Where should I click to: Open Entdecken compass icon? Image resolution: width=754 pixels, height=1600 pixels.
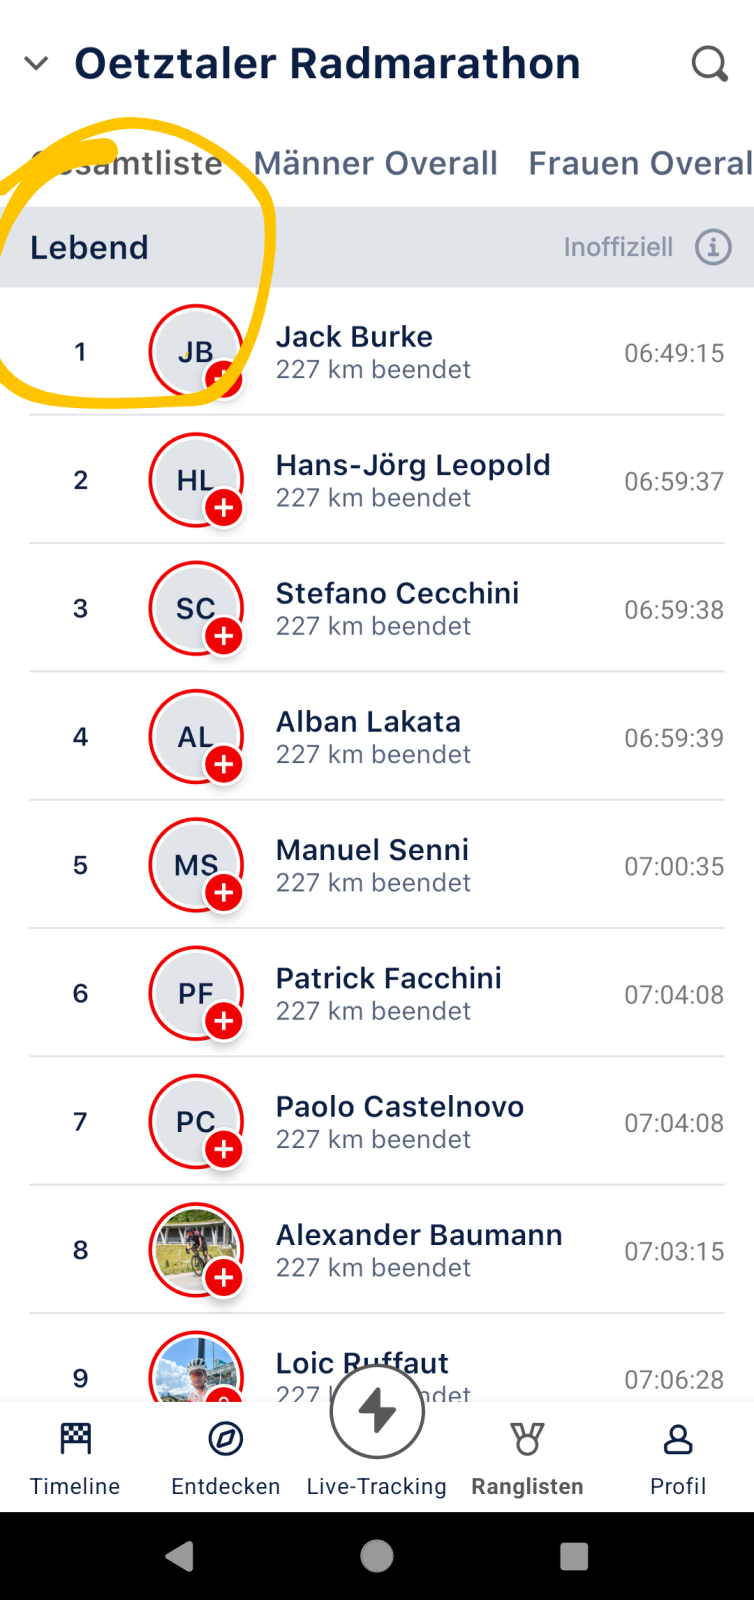(226, 1440)
